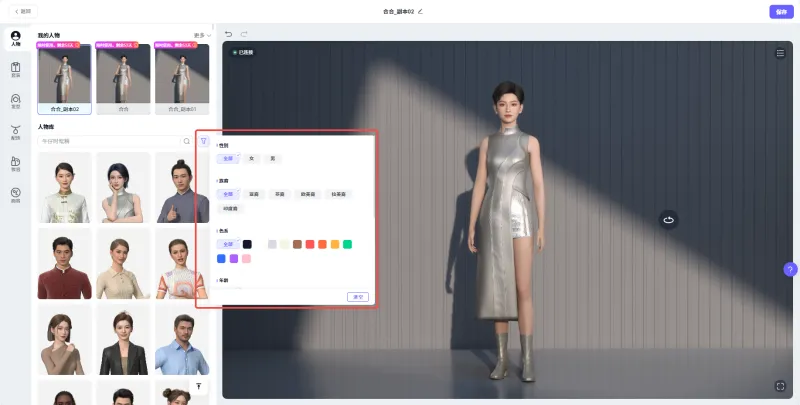Choose library man in red jacket

pos(64,263)
